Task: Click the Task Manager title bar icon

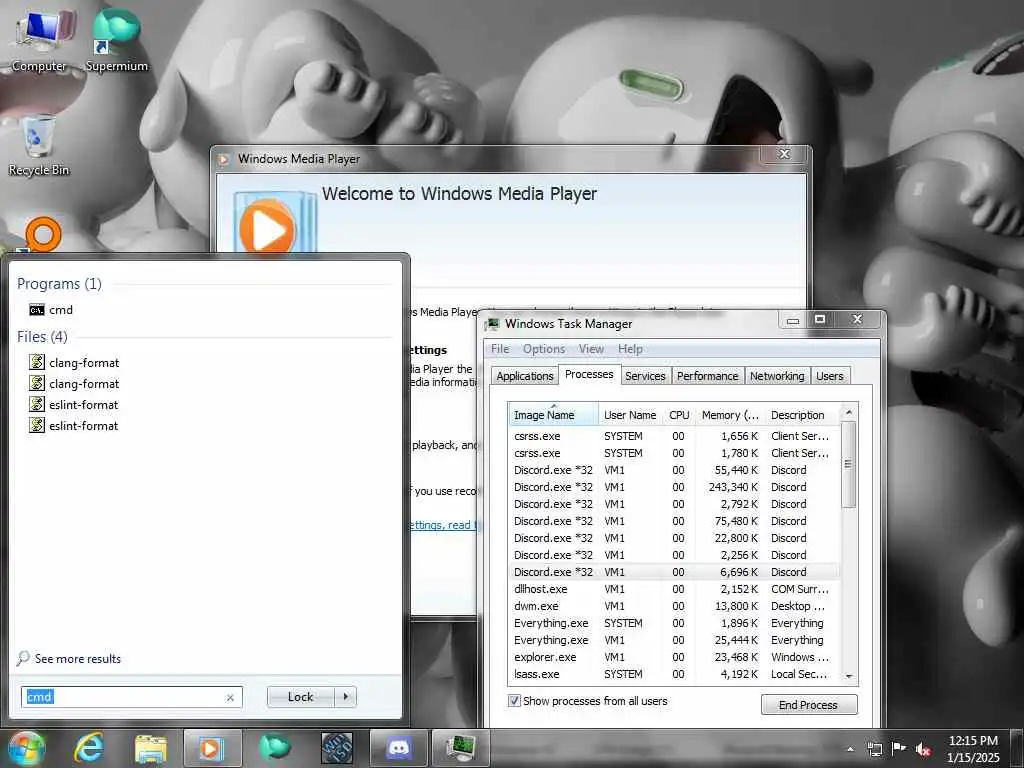Action: 493,324
